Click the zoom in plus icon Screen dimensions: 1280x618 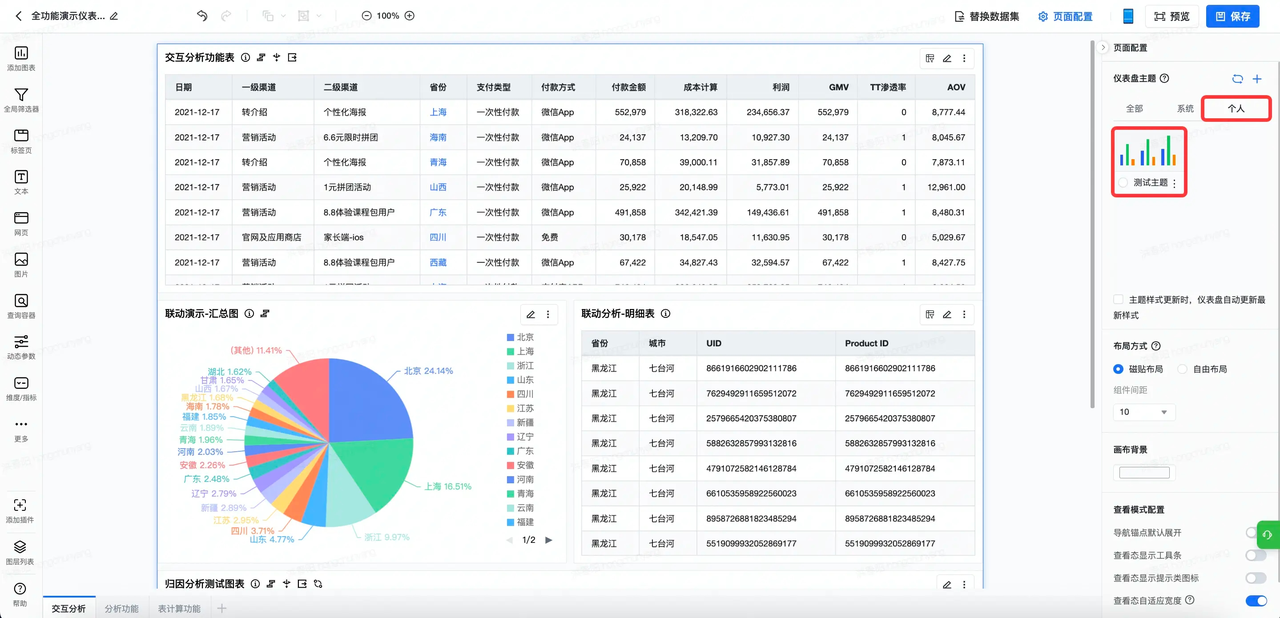(409, 16)
